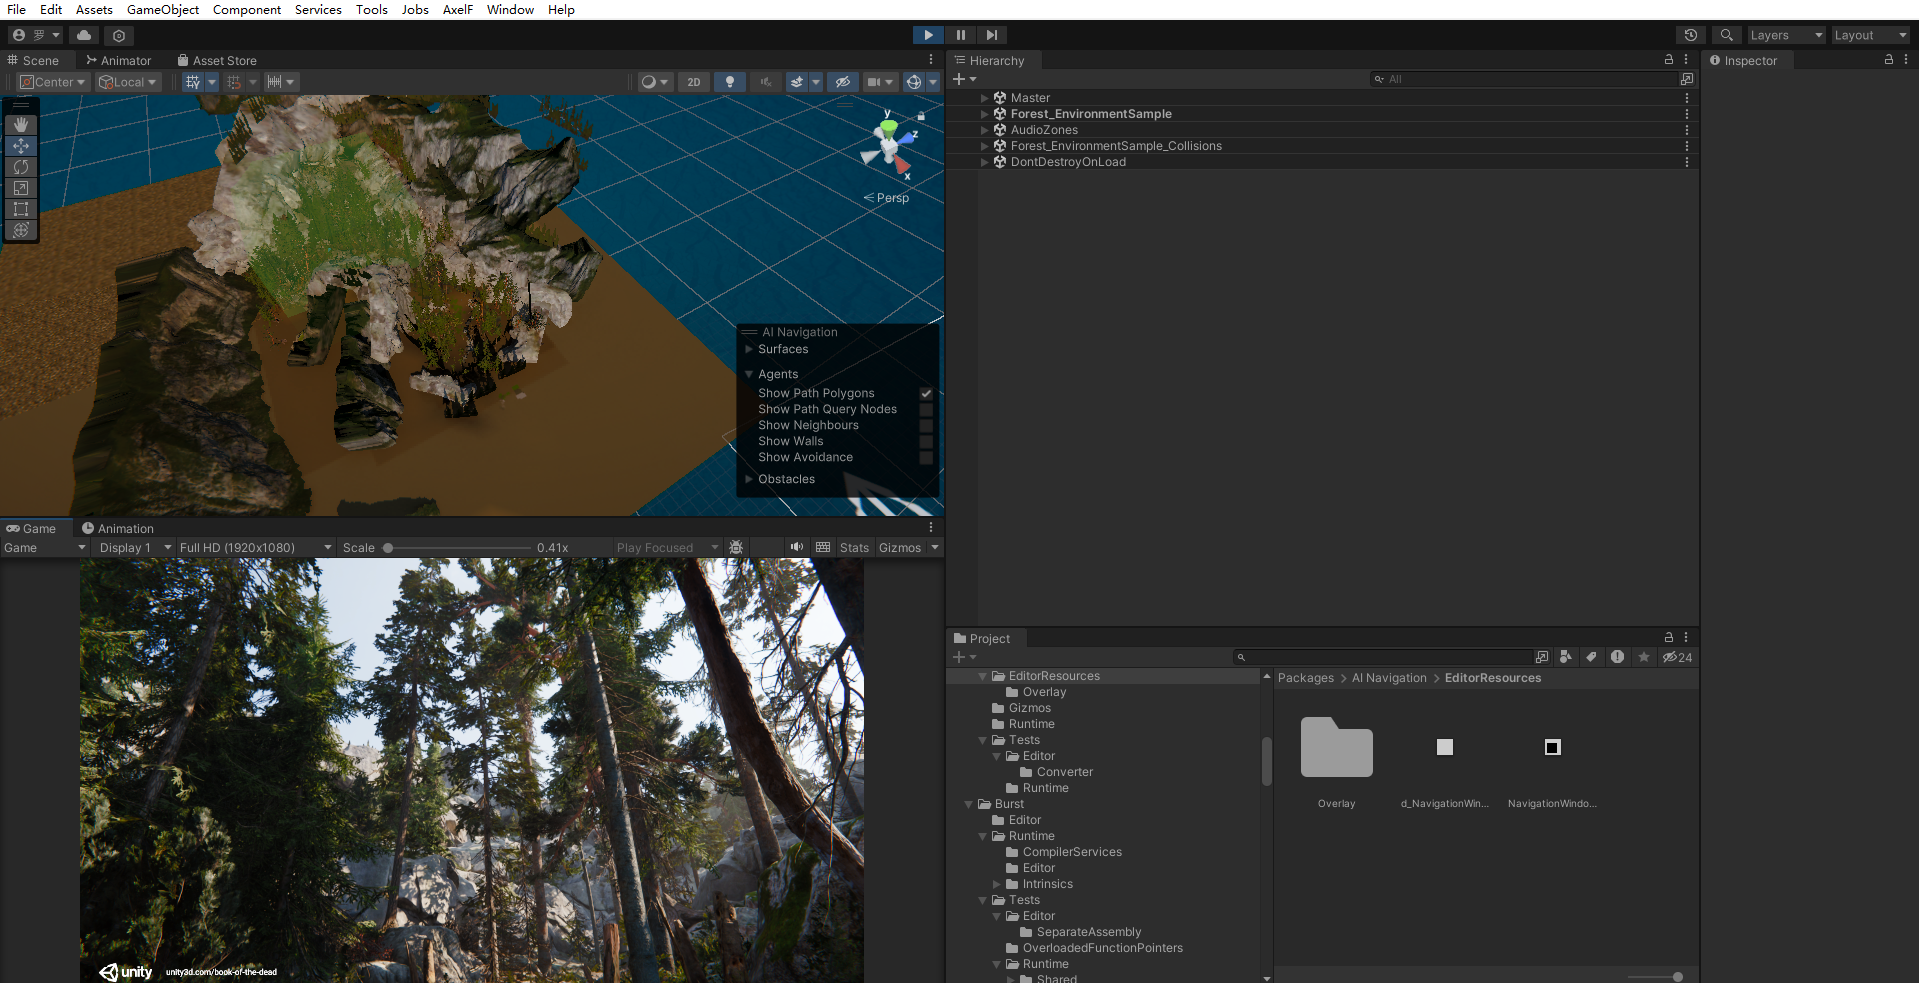The height and width of the screenshot is (983, 1919).
Task: Toggle Scene lighting bulb
Action: click(x=730, y=82)
